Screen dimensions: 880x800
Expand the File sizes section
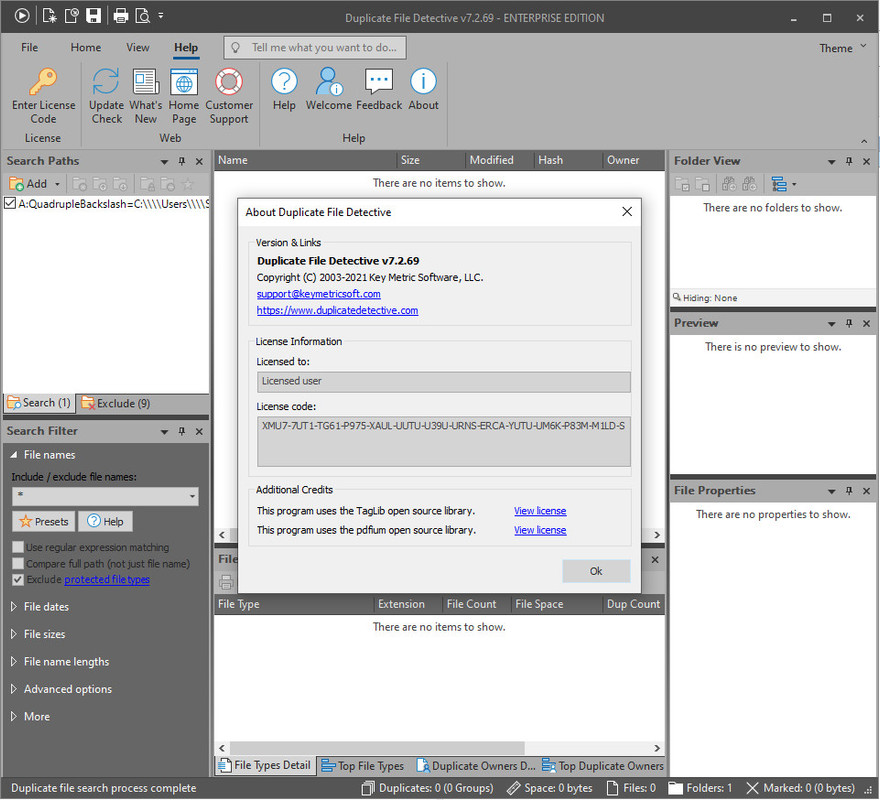[x=13, y=634]
